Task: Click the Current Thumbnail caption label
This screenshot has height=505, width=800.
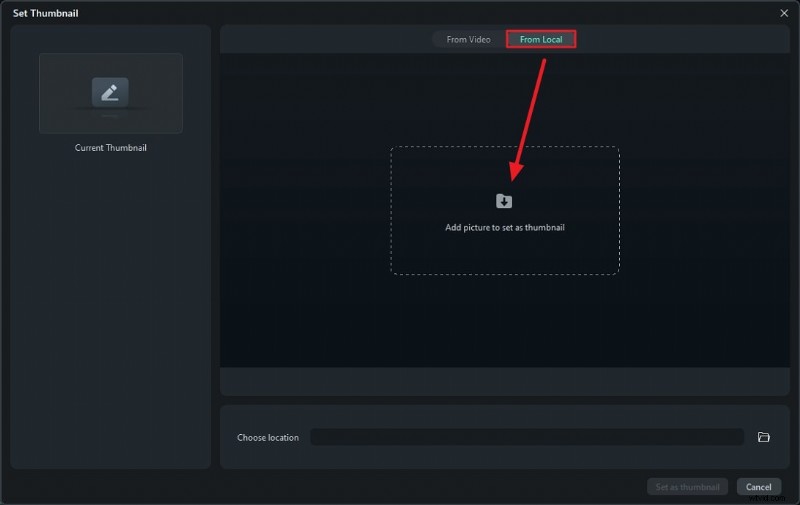Action: click(x=110, y=148)
